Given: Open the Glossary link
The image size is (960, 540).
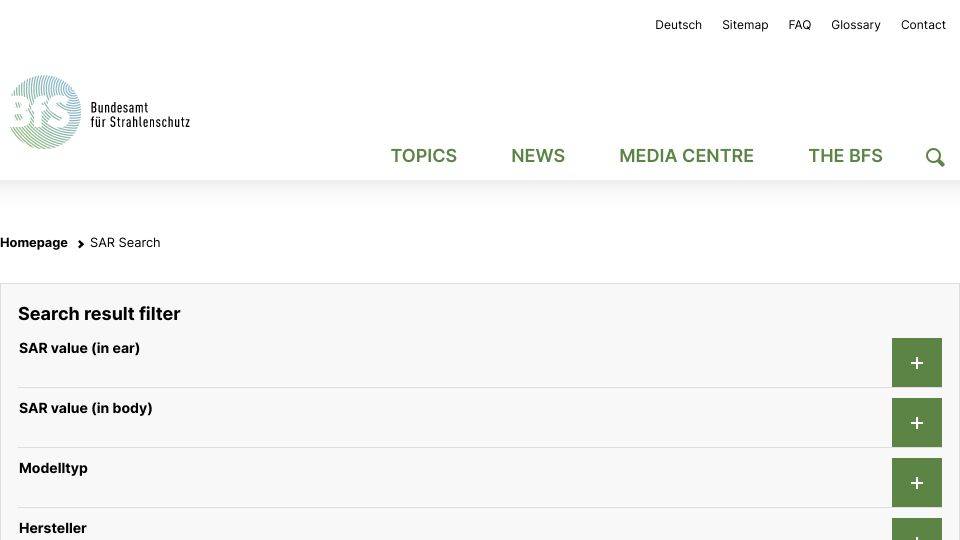Looking at the screenshot, I should (x=855, y=25).
